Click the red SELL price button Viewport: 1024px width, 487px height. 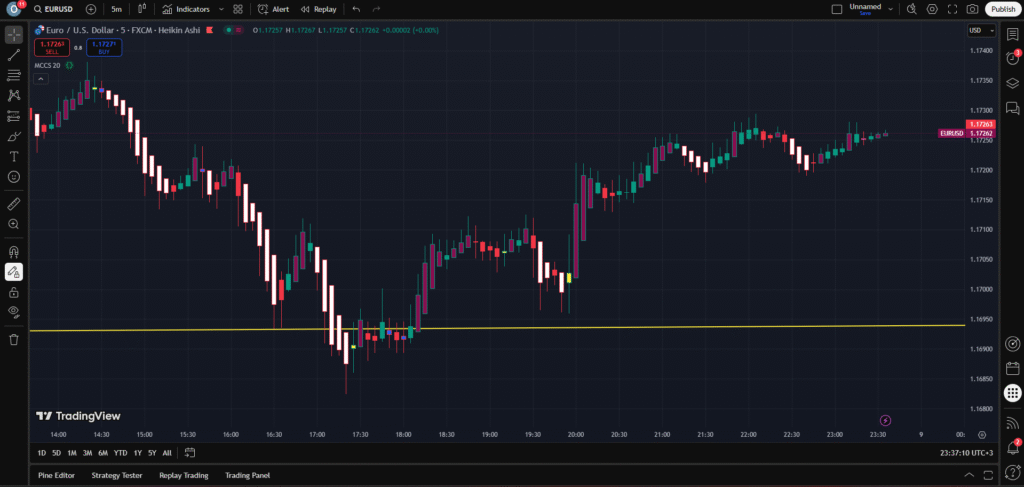click(52, 47)
